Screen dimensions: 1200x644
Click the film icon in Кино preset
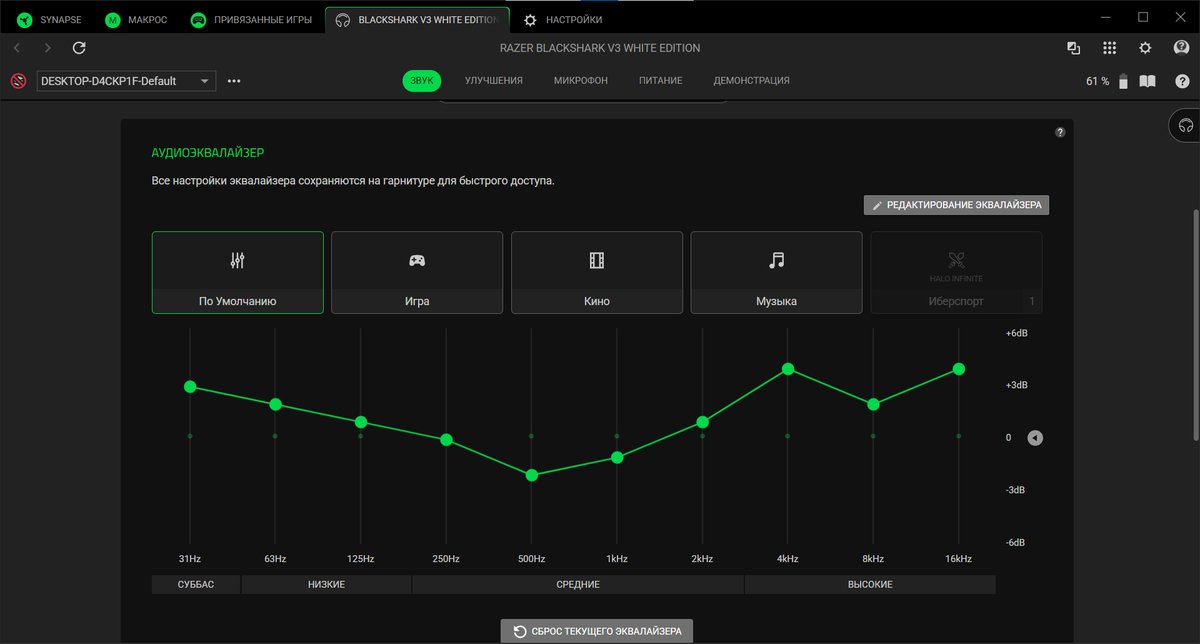(597, 260)
